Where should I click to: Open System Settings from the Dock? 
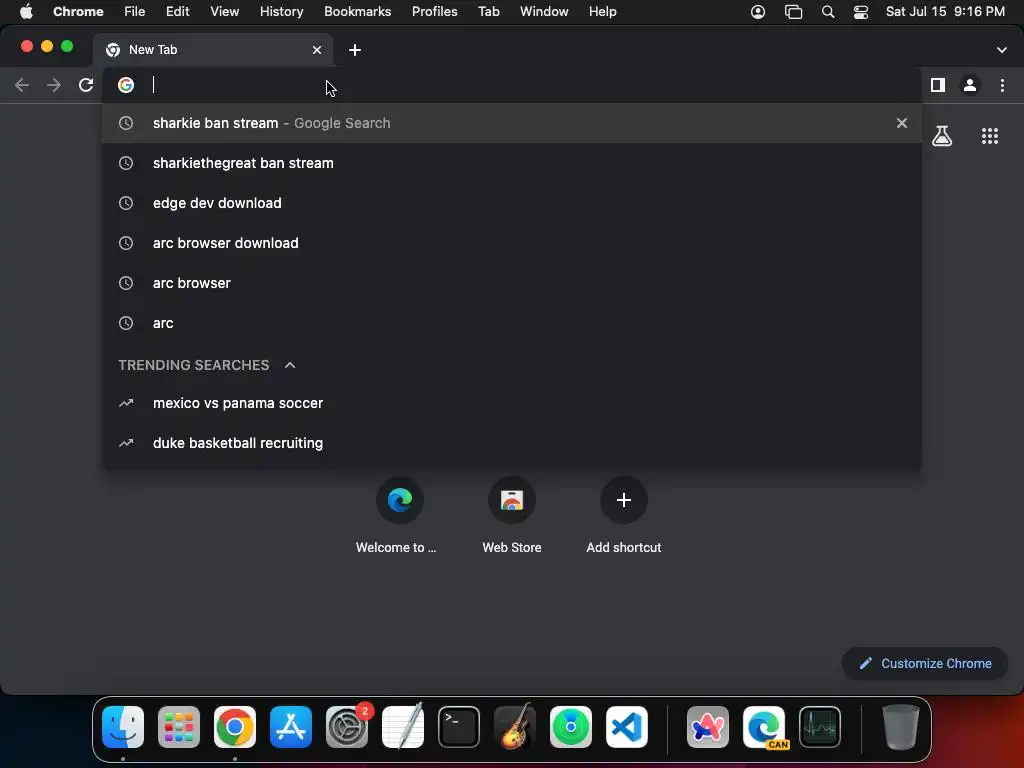[347, 727]
